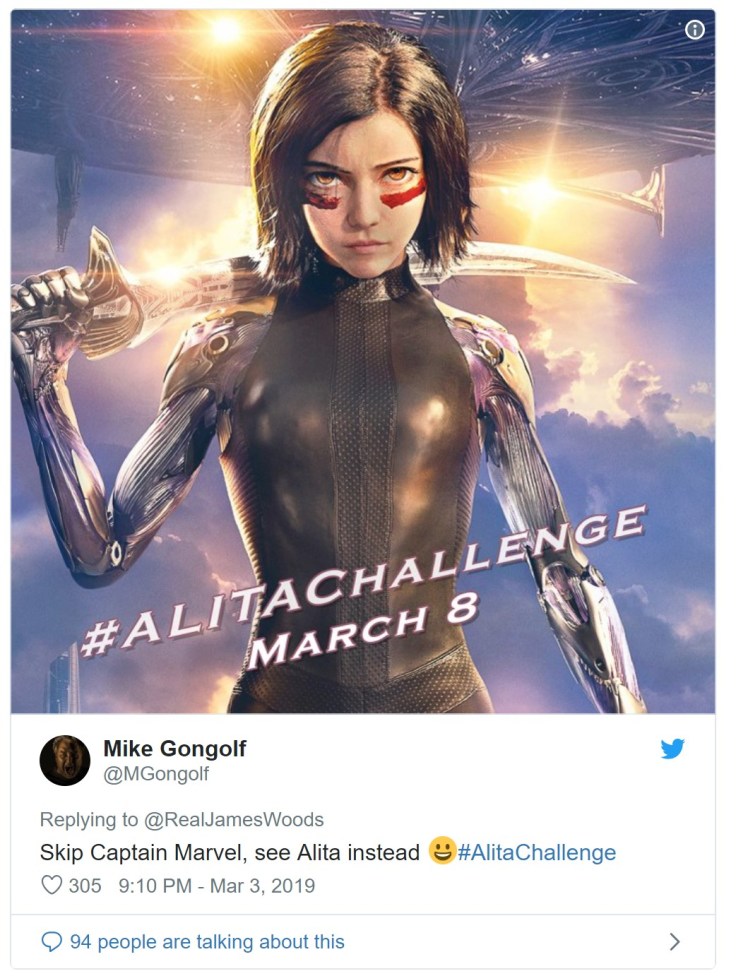The width and height of the screenshot is (736, 976).
Task: Click the speech bubble reply icon
Action: pyautogui.click(x=52, y=942)
